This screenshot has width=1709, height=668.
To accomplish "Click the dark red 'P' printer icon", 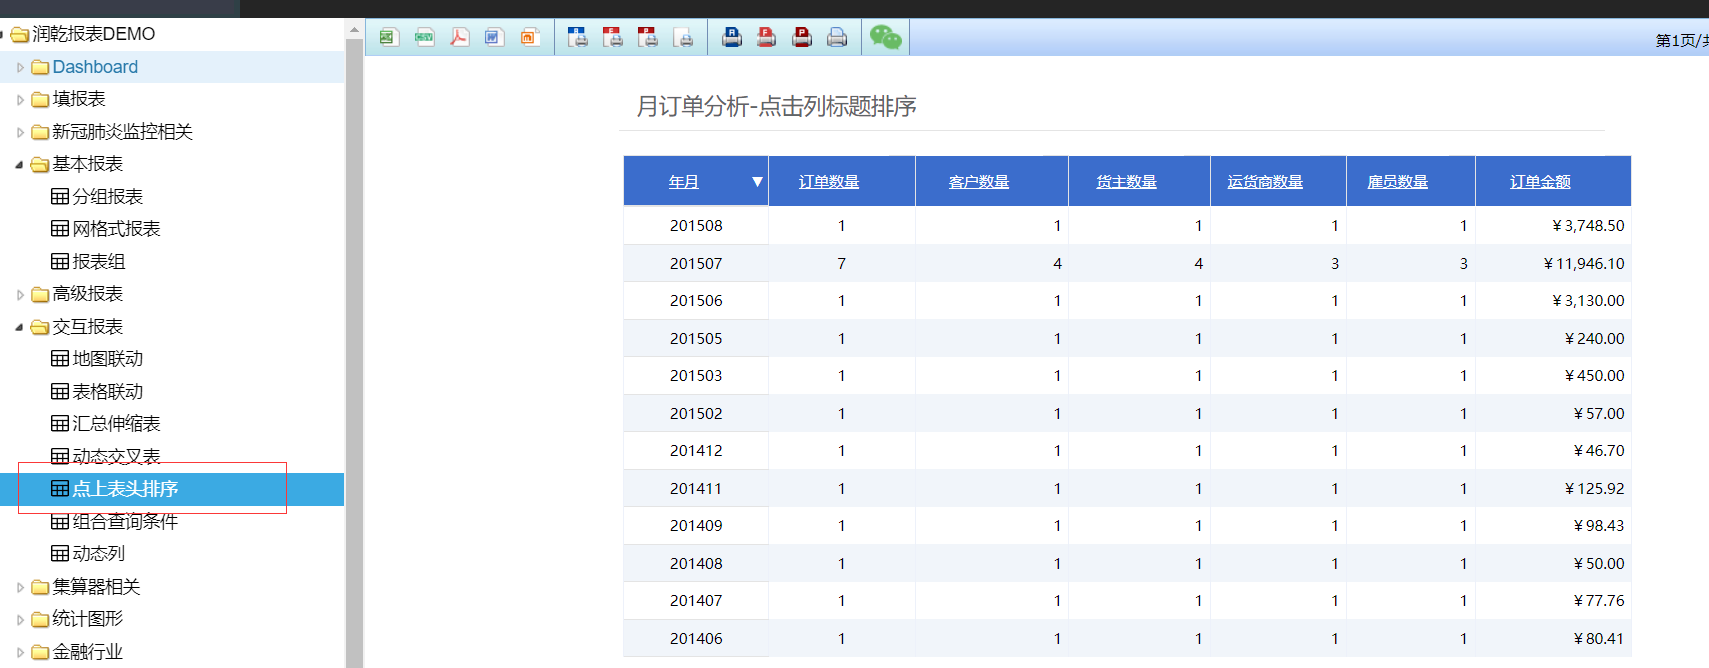I will 802,38.
